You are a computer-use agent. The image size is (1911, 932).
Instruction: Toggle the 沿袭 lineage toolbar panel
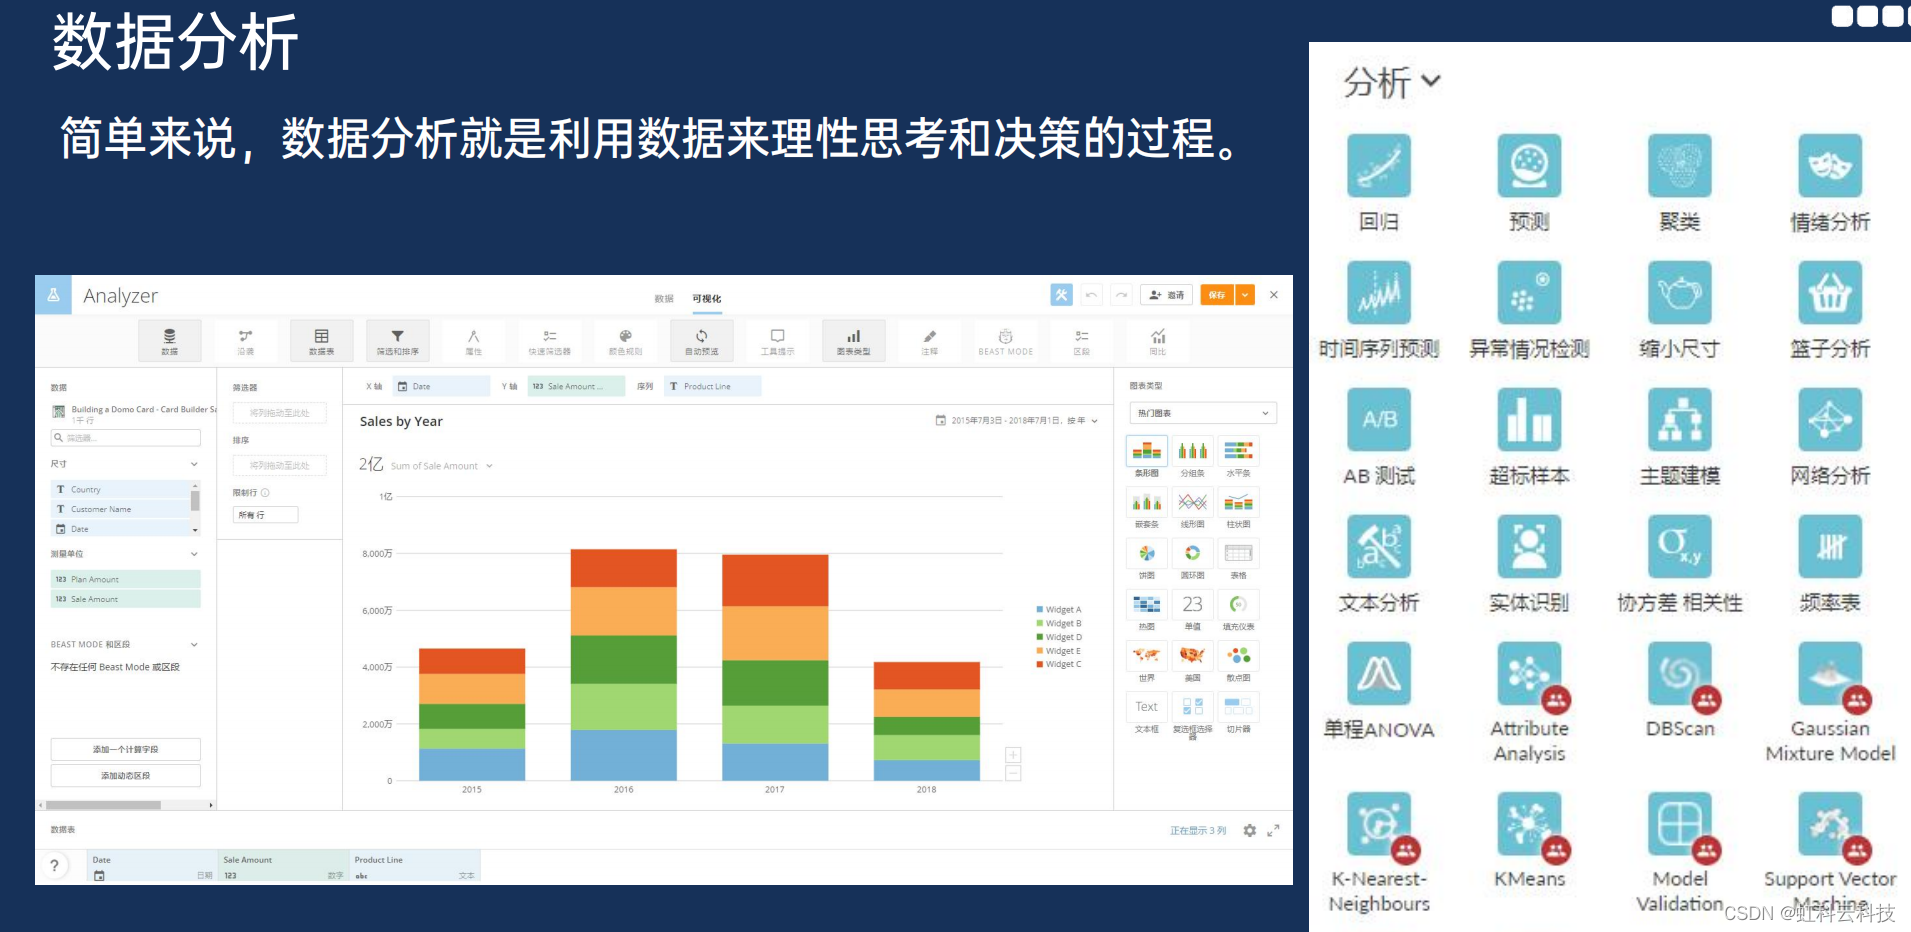pyautogui.click(x=246, y=341)
